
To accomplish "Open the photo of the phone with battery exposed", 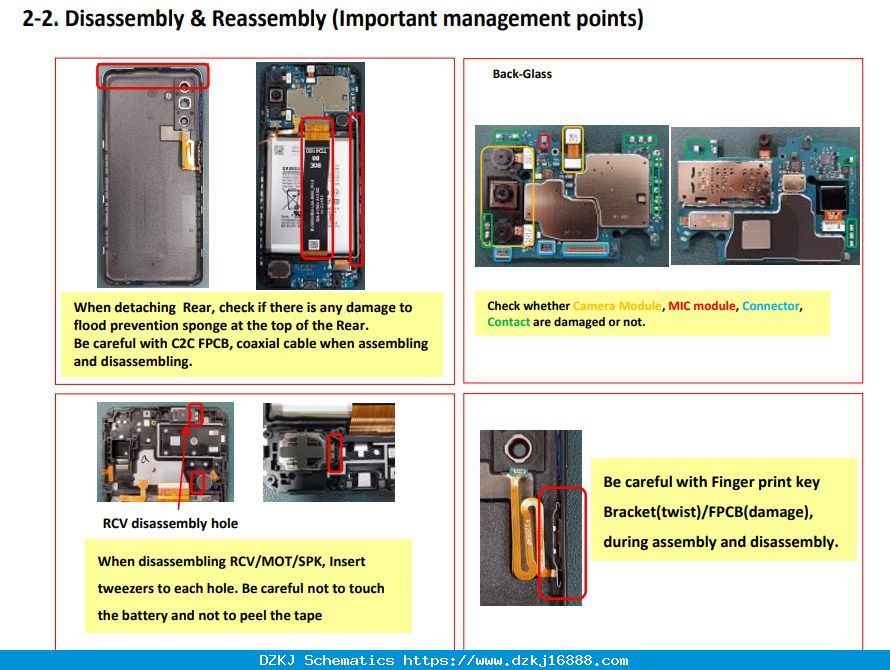I will [x=310, y=176].
